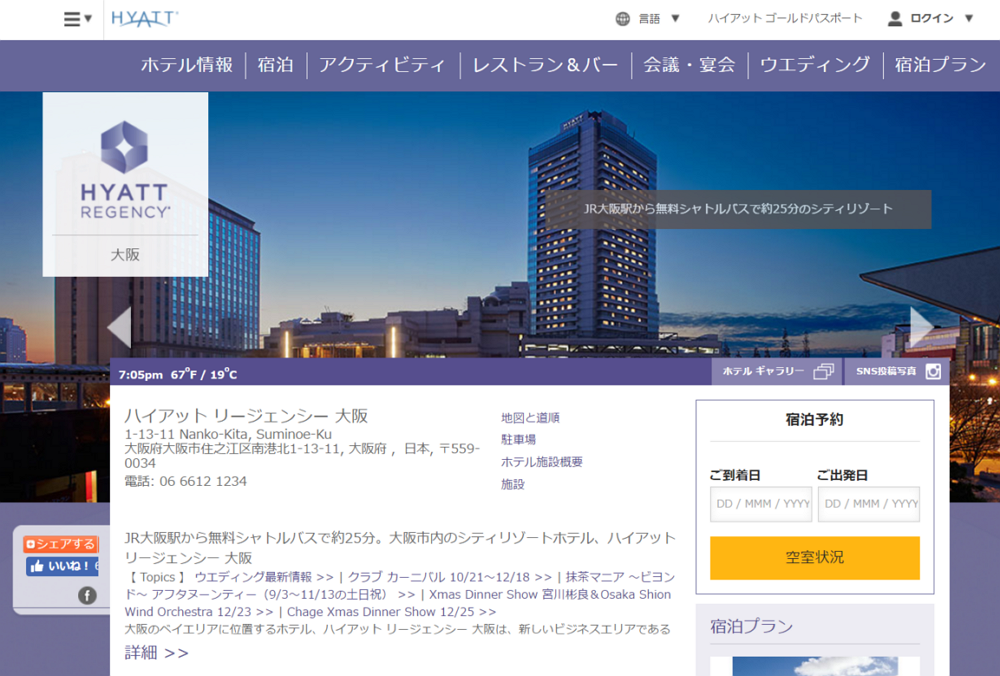Expand the 言語 language dropdown
Screen dimensions: 1000x676
(648, 19)
